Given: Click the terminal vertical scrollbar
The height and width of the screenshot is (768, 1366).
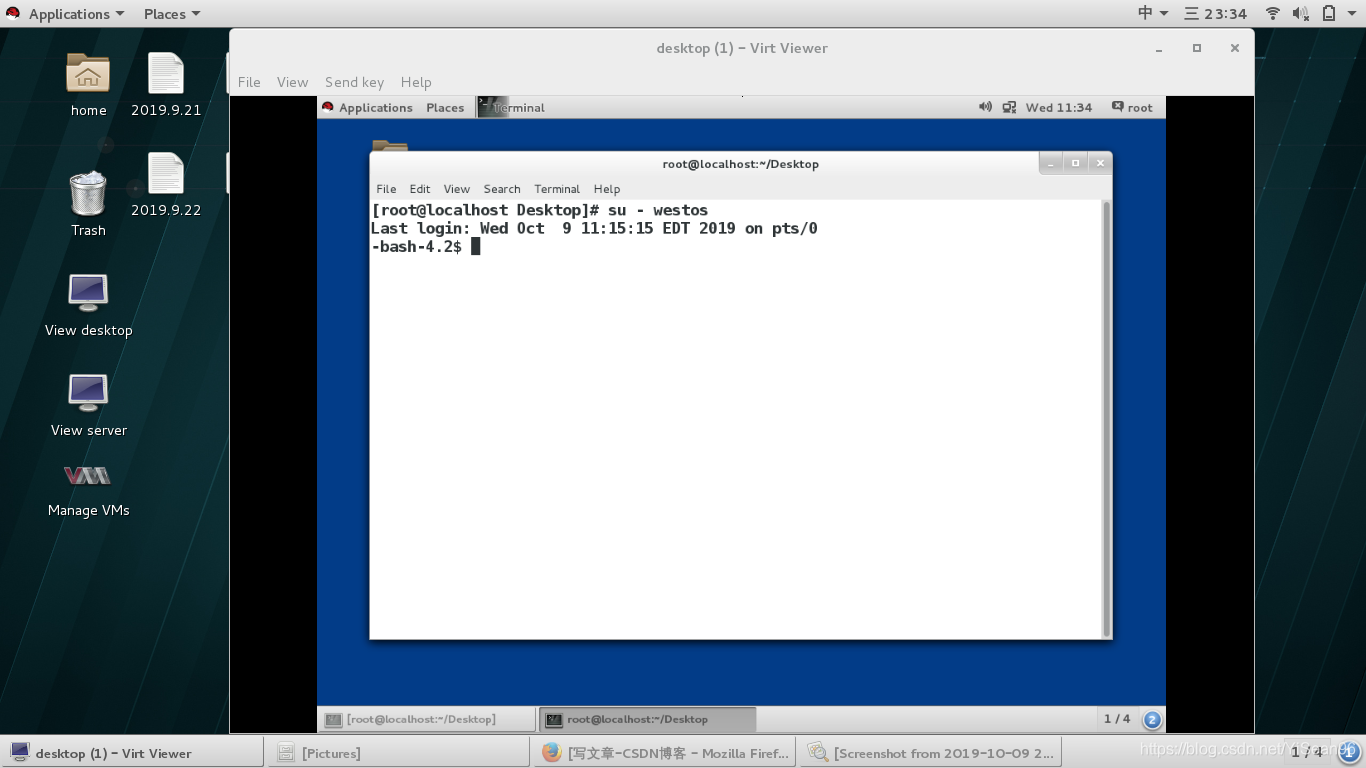Looking at the screenshot, I should click(1106, 418).
